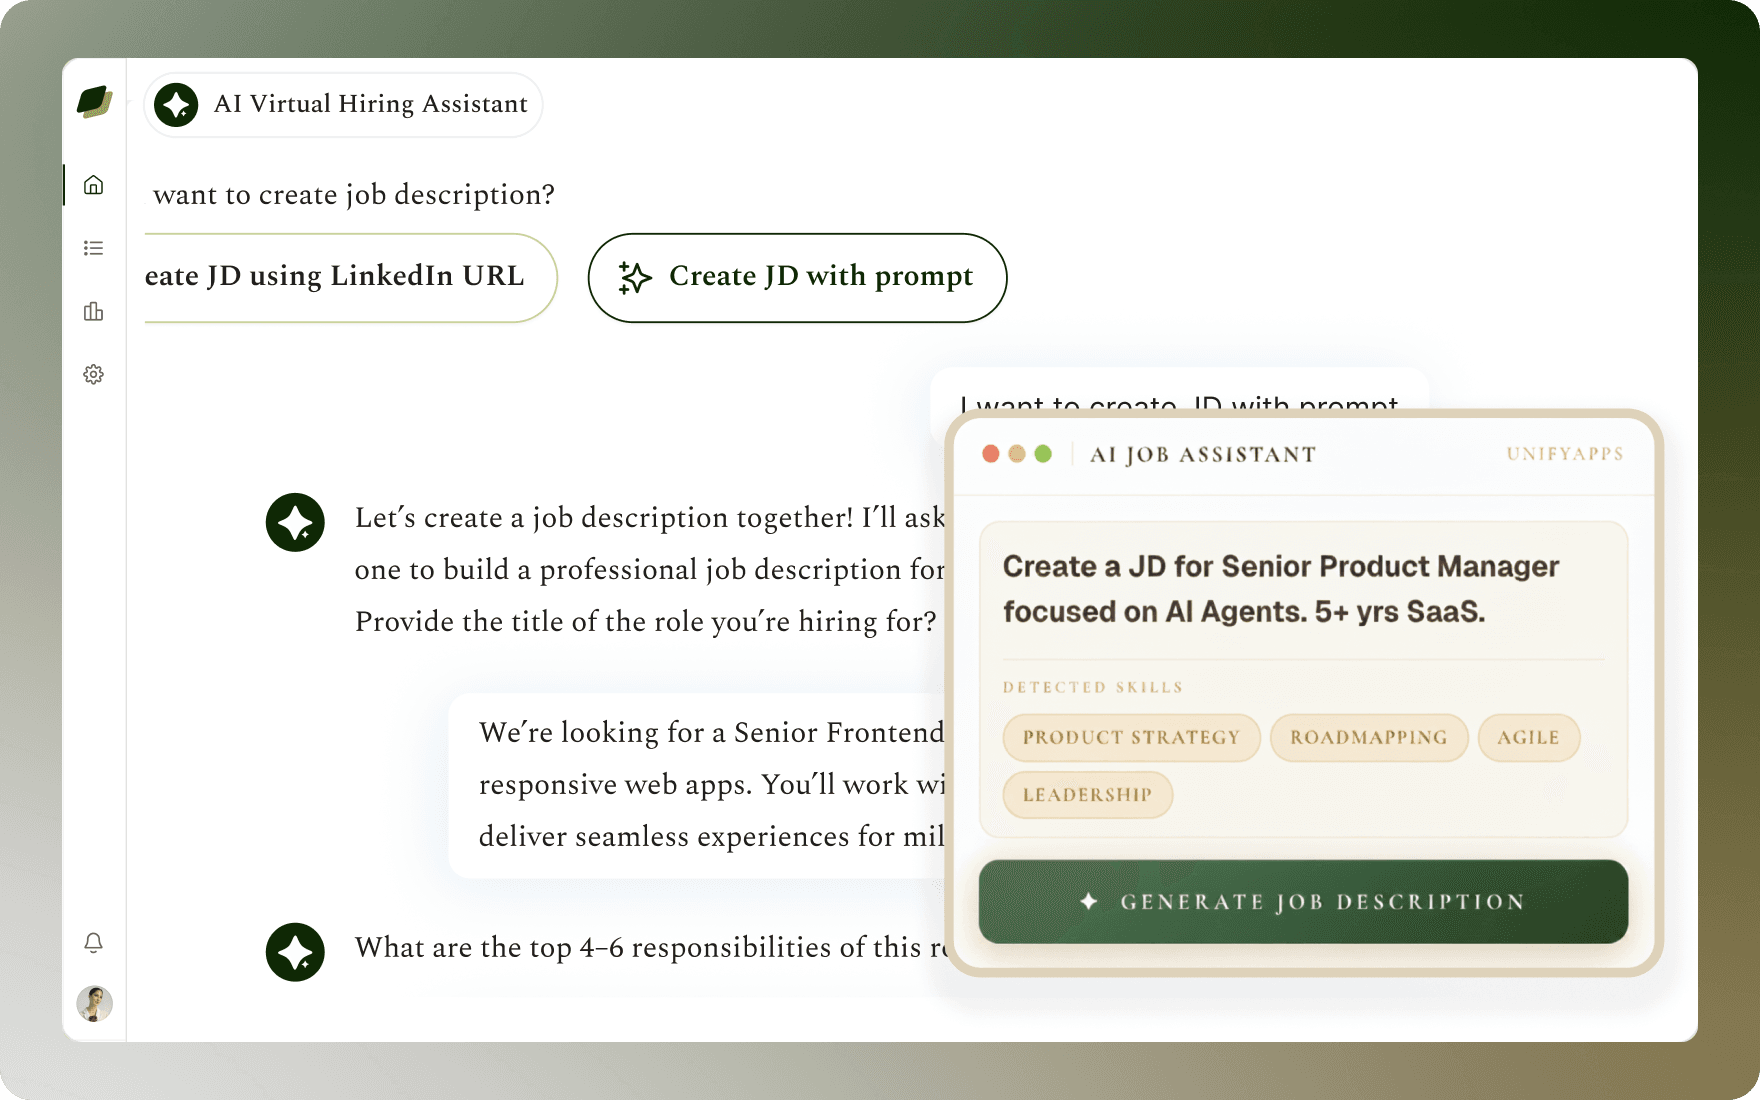The width and height of the screenshot is (1760, 1100).
Task: Open the analytics bar chart sidebar icon
Action: tap(94, 311)
